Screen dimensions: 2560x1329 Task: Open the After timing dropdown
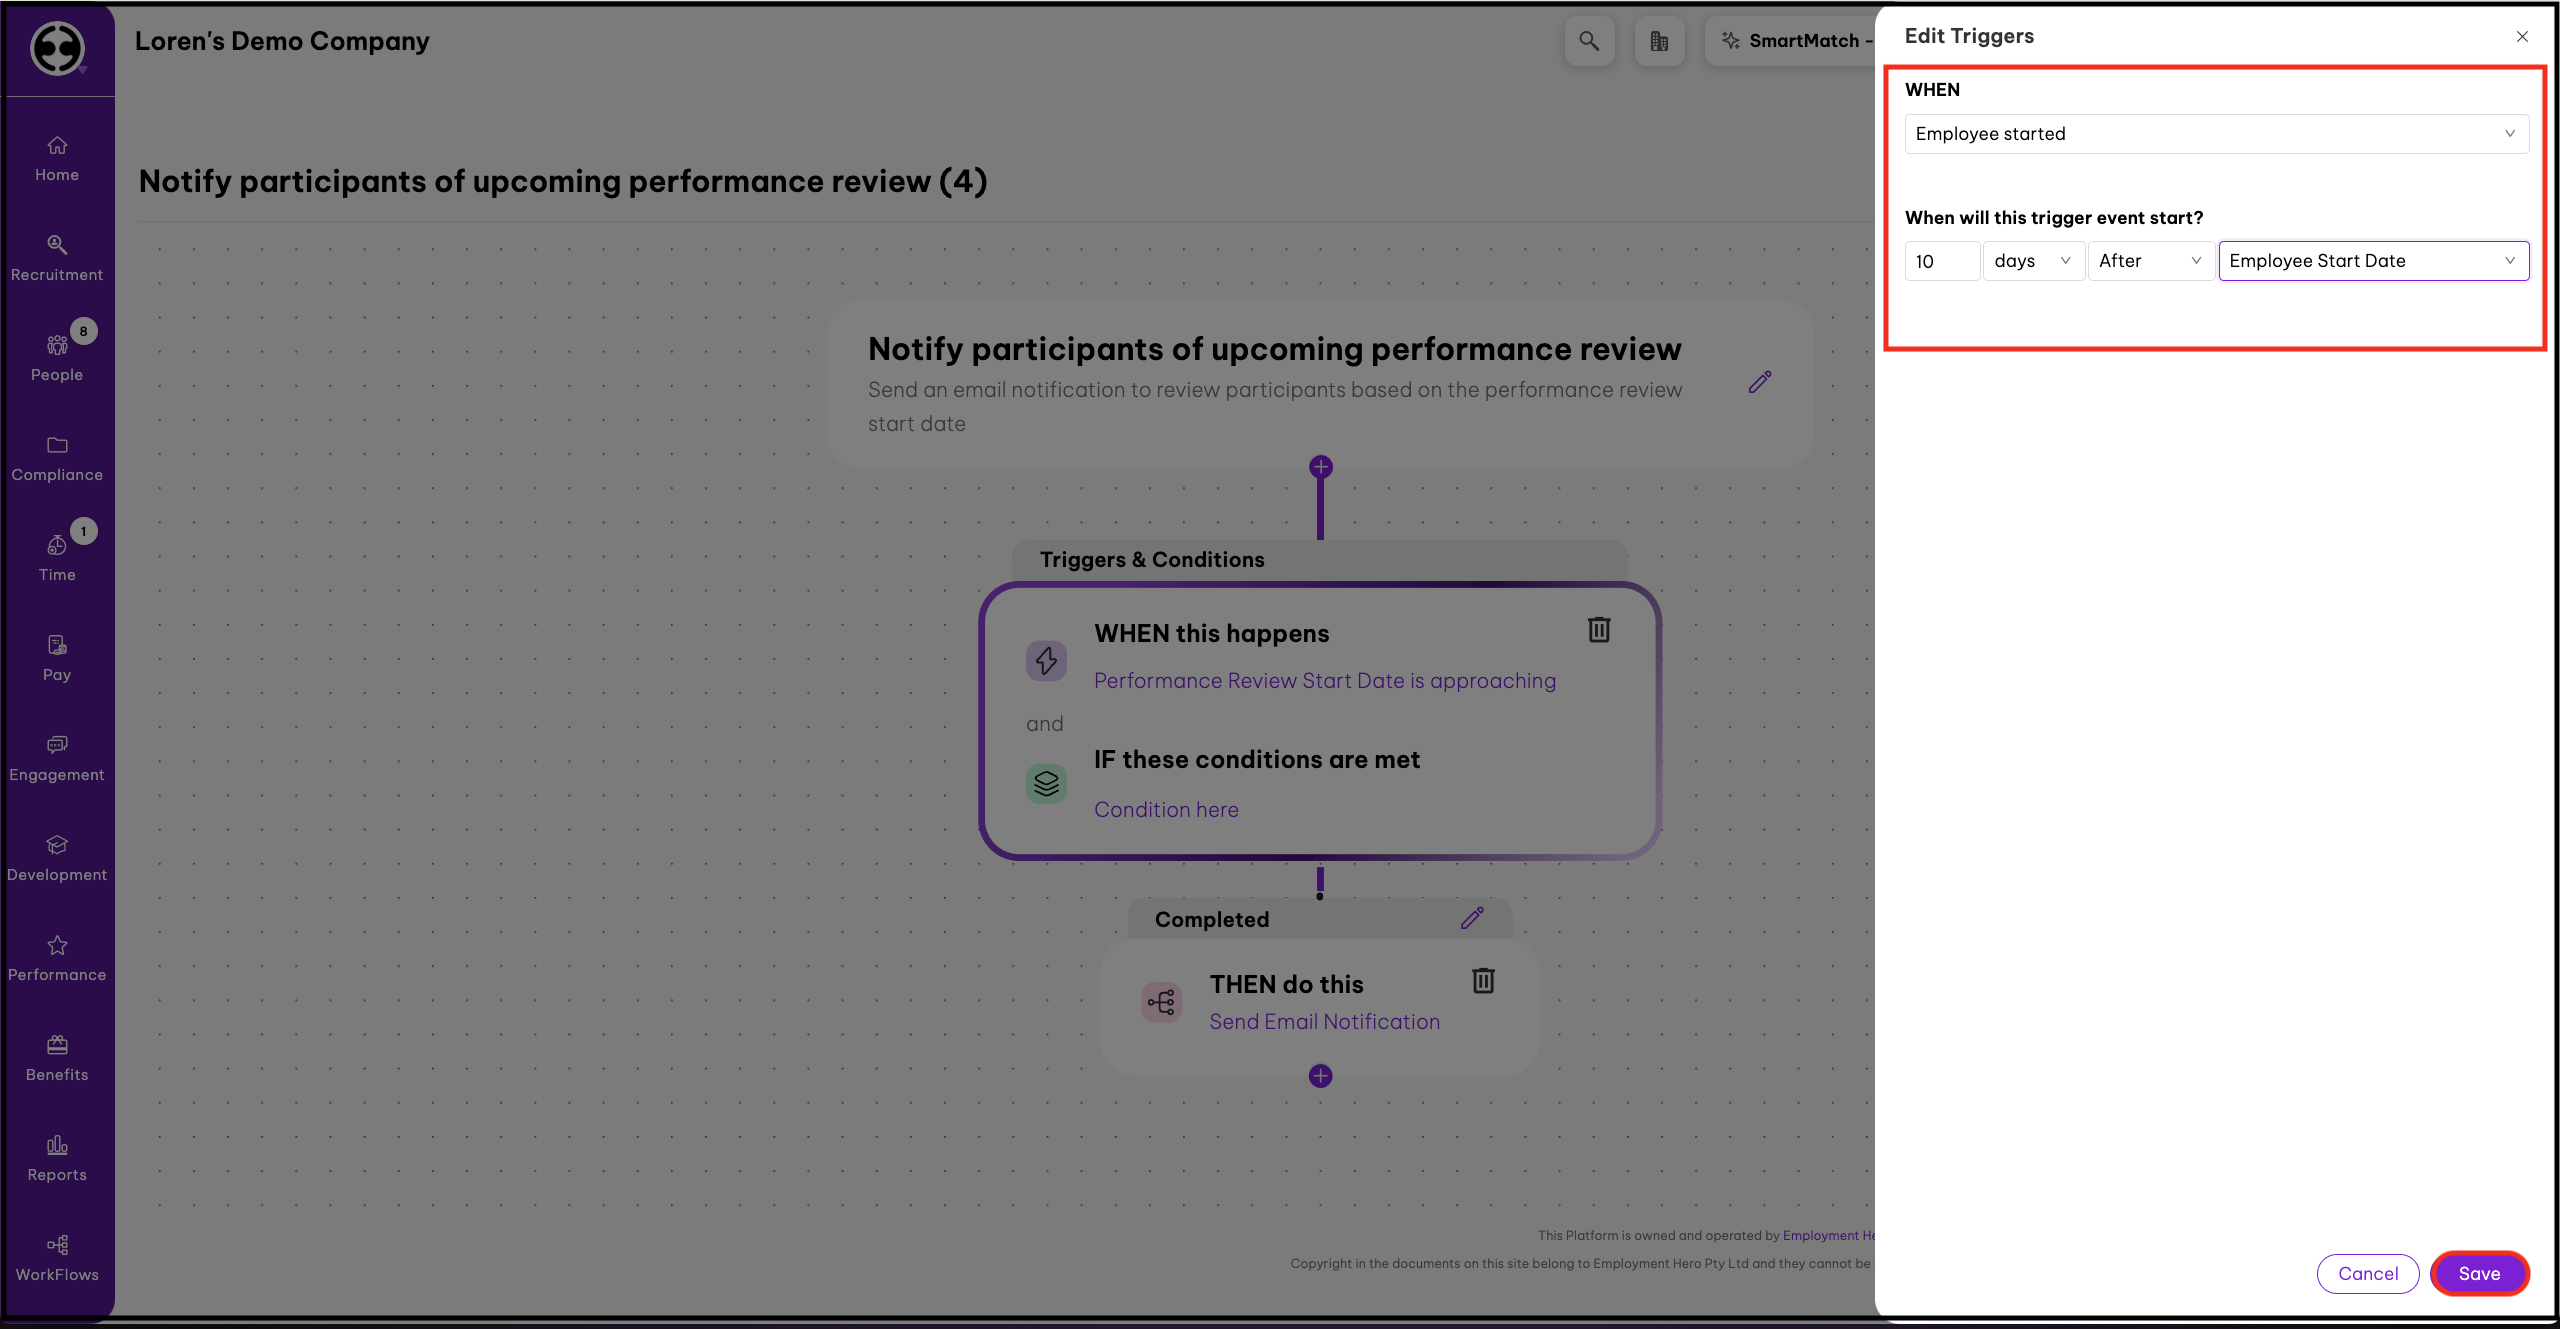(x=2150, y=261)
